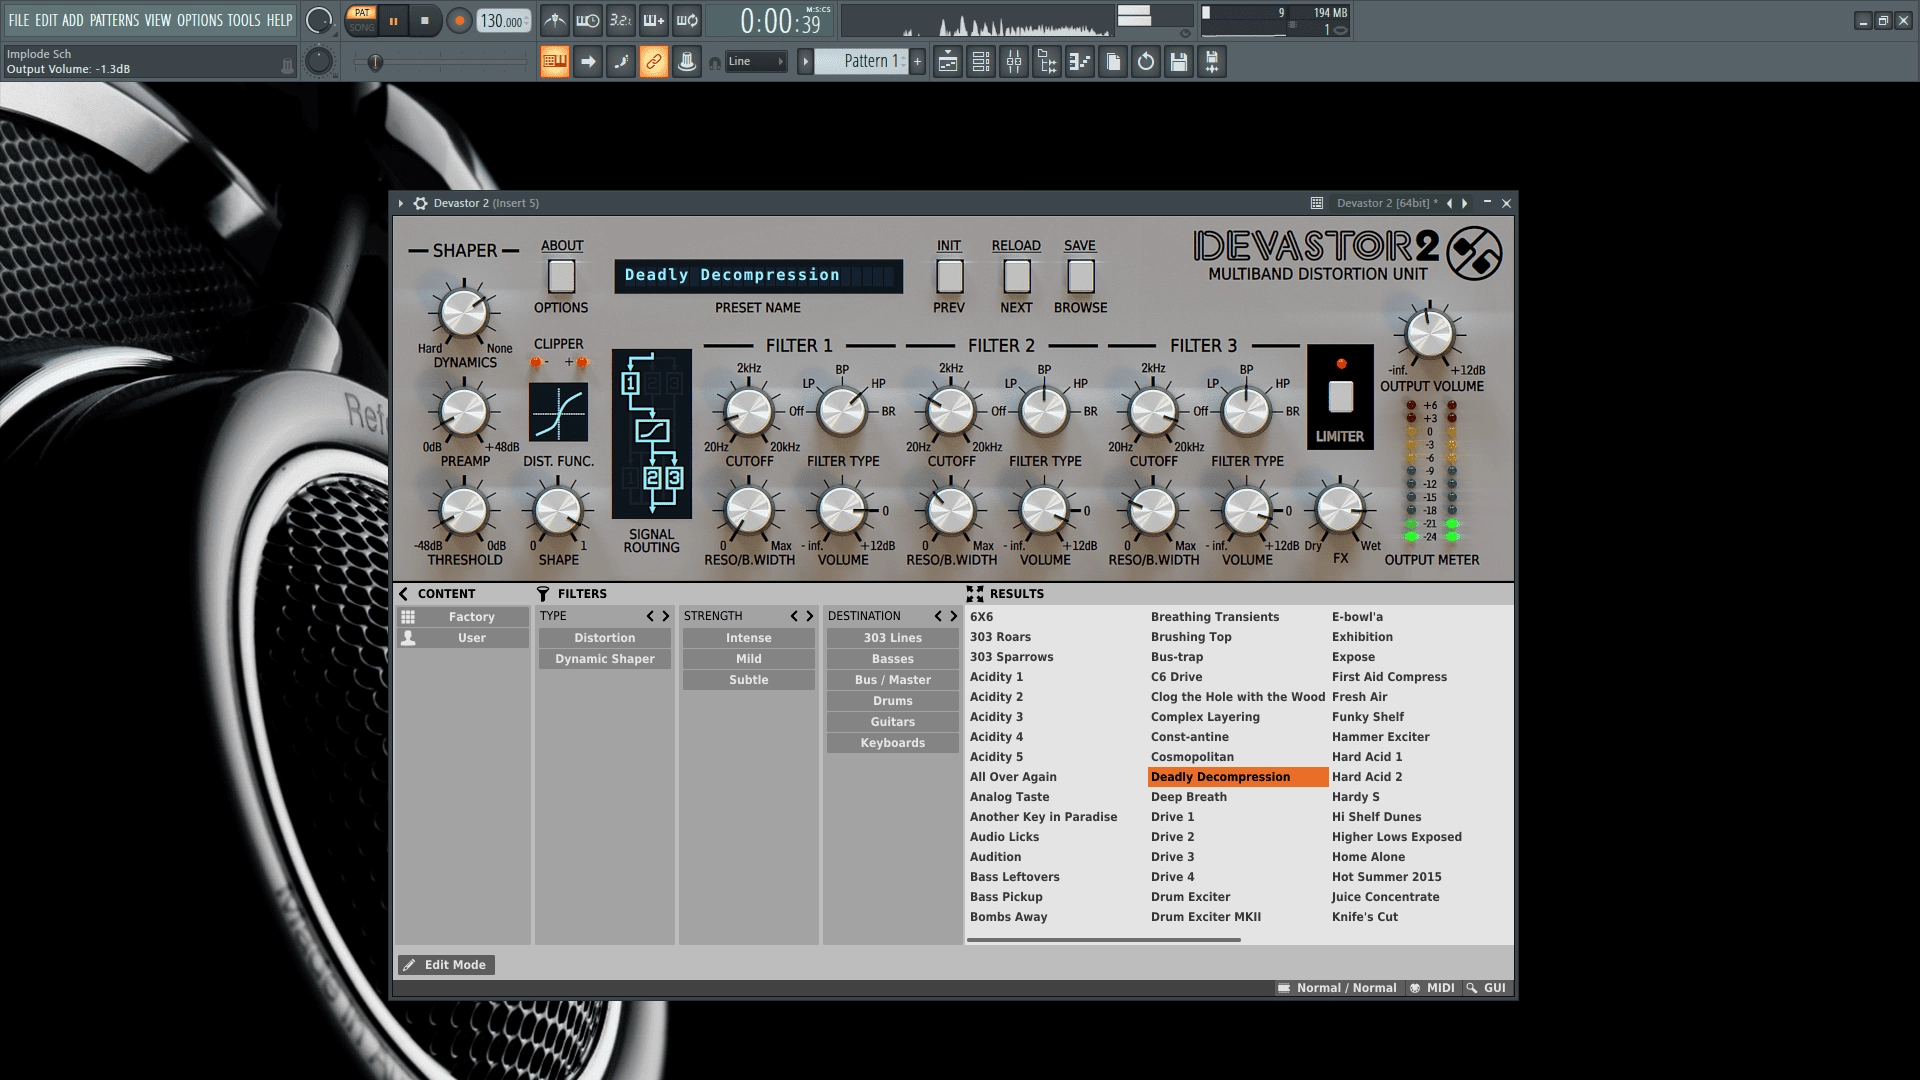Viewport: 1920px width, 1080px height.
Task: Toggle the positive clipper LED
Action: (x=582, y=362)
